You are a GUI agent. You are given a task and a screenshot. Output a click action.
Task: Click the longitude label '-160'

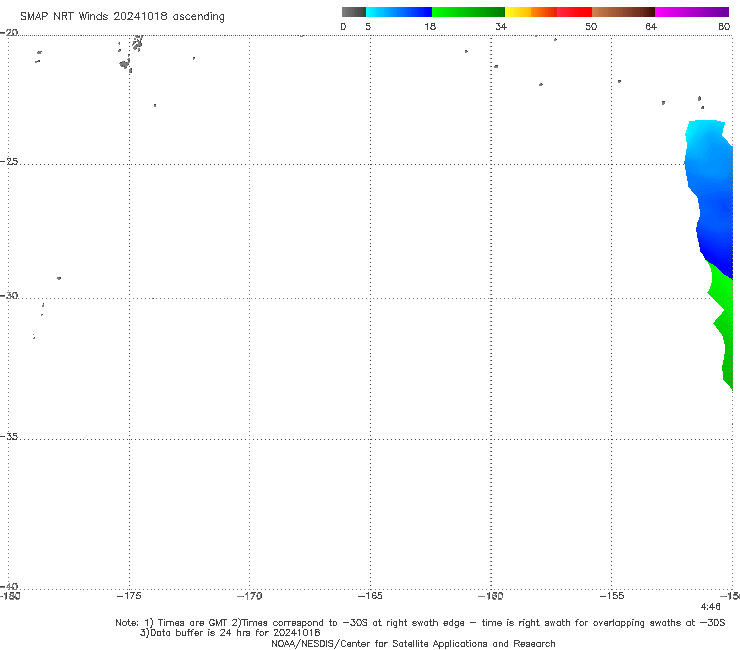point(491,596)
